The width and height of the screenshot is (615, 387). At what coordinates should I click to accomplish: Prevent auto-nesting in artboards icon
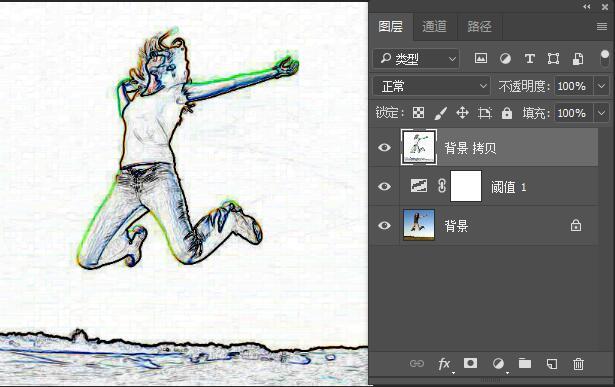pyautogui.click(x=484, y=113)
